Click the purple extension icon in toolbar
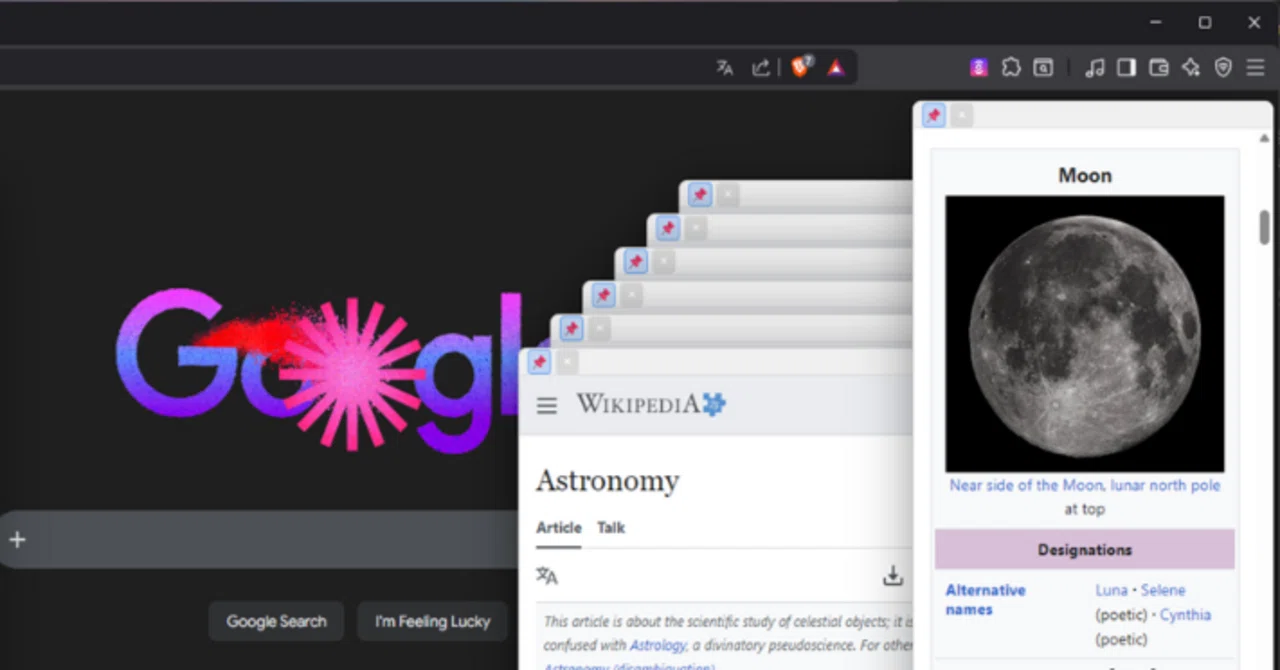The height and width of the screenshot is (670, 1280). pos(979,68)
